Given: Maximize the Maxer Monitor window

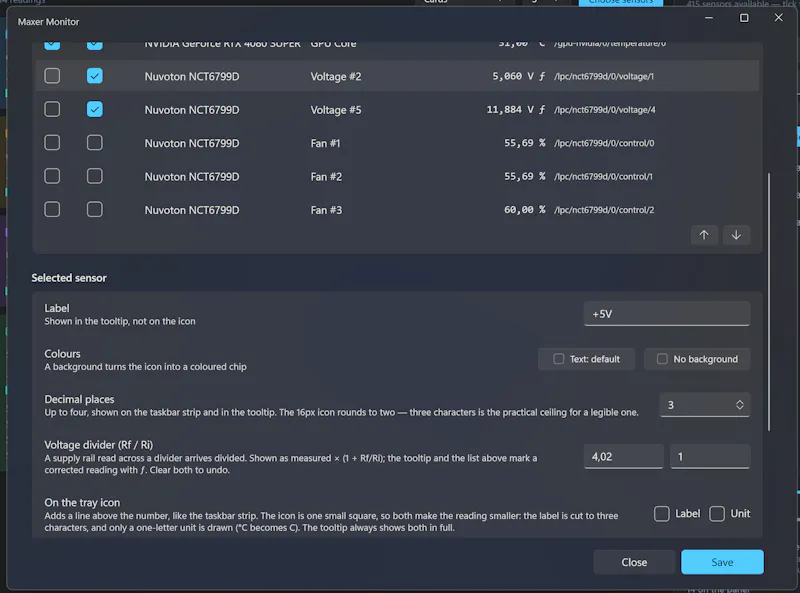Looking at the screenshot, I should tap(744, 18).
